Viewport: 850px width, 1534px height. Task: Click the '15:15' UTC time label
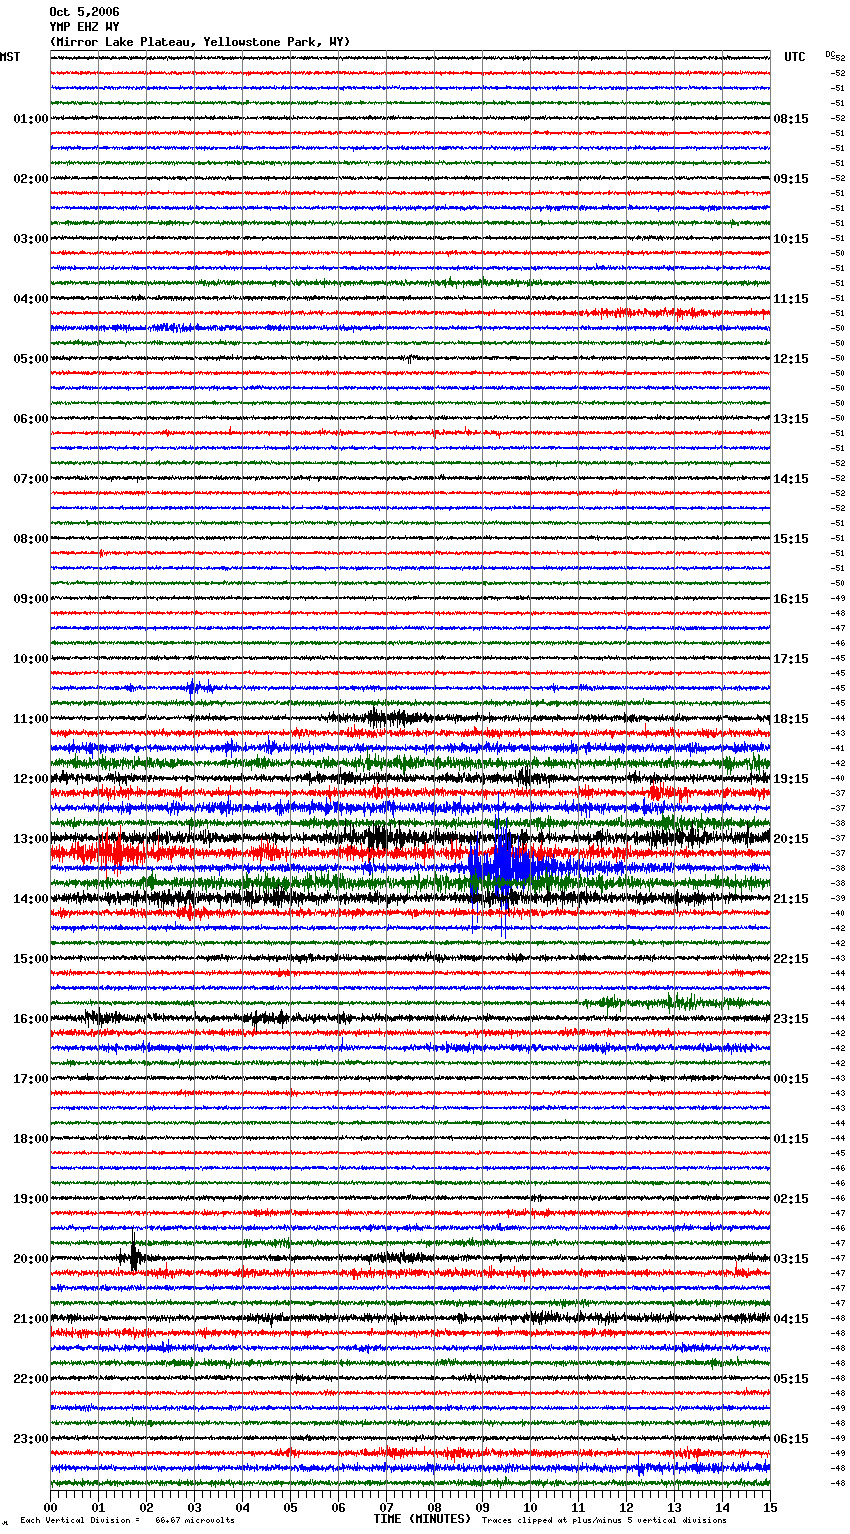pos(791,539)
